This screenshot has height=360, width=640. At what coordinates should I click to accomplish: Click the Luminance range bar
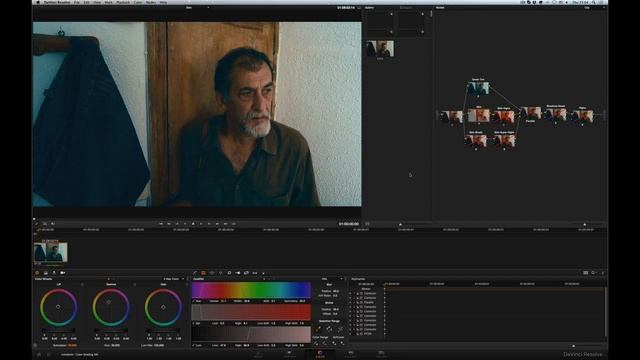click(x=251, y=335)
